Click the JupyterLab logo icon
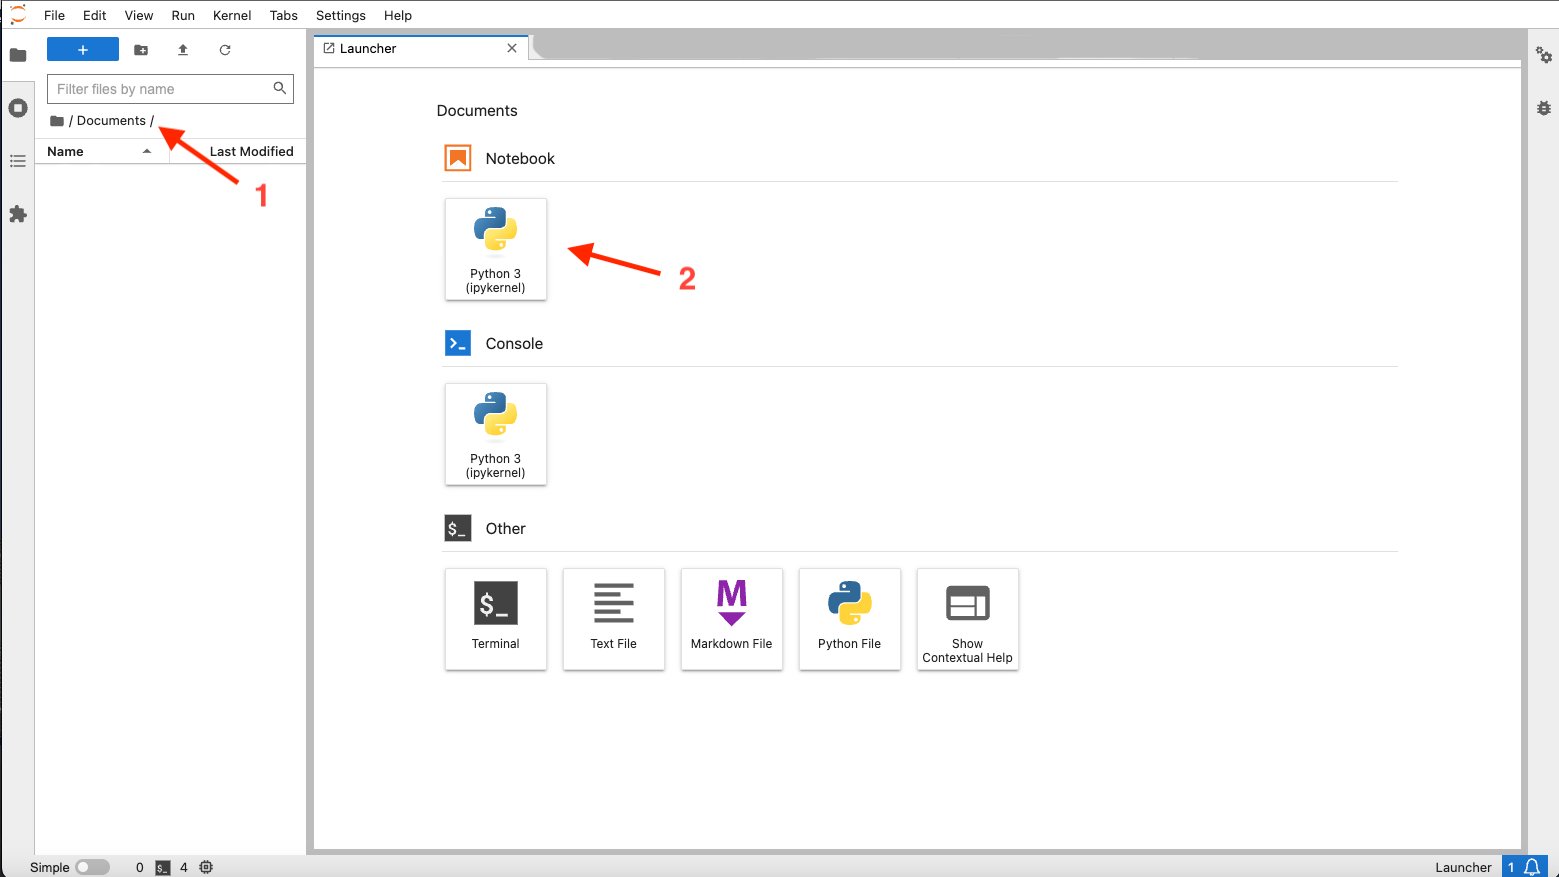The height and width of the screenshot is (877, 1559). click(18, 15)
